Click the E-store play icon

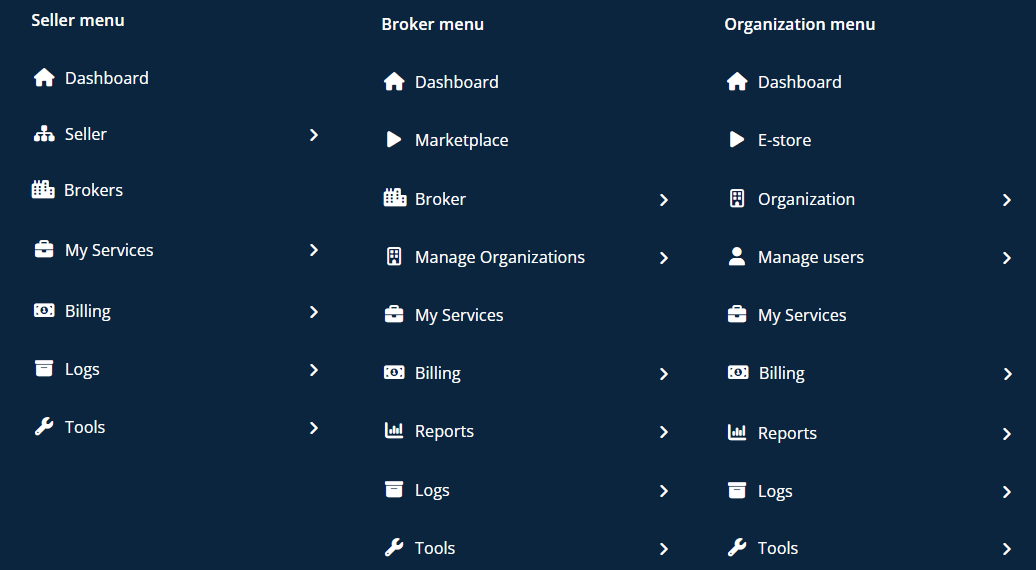[x=737, y=139]
